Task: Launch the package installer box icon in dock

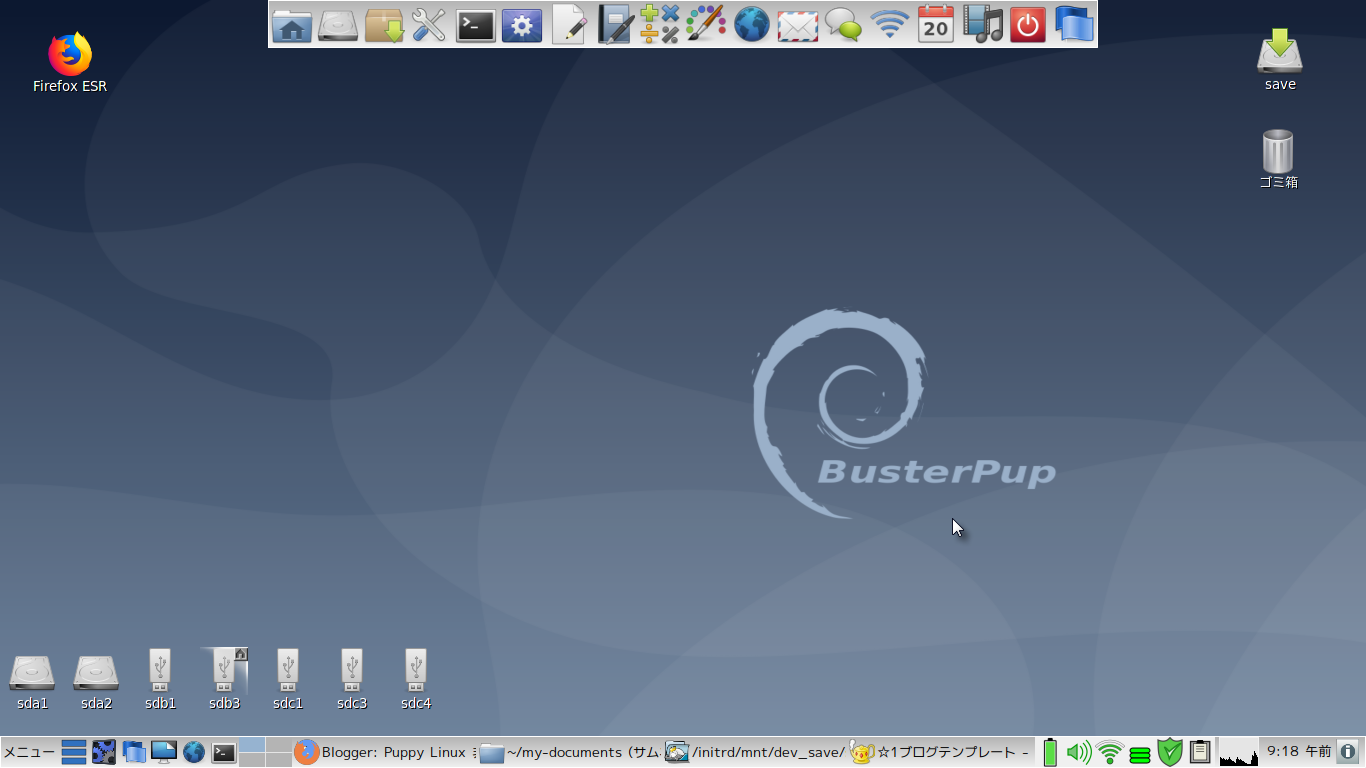Action: 384,25
